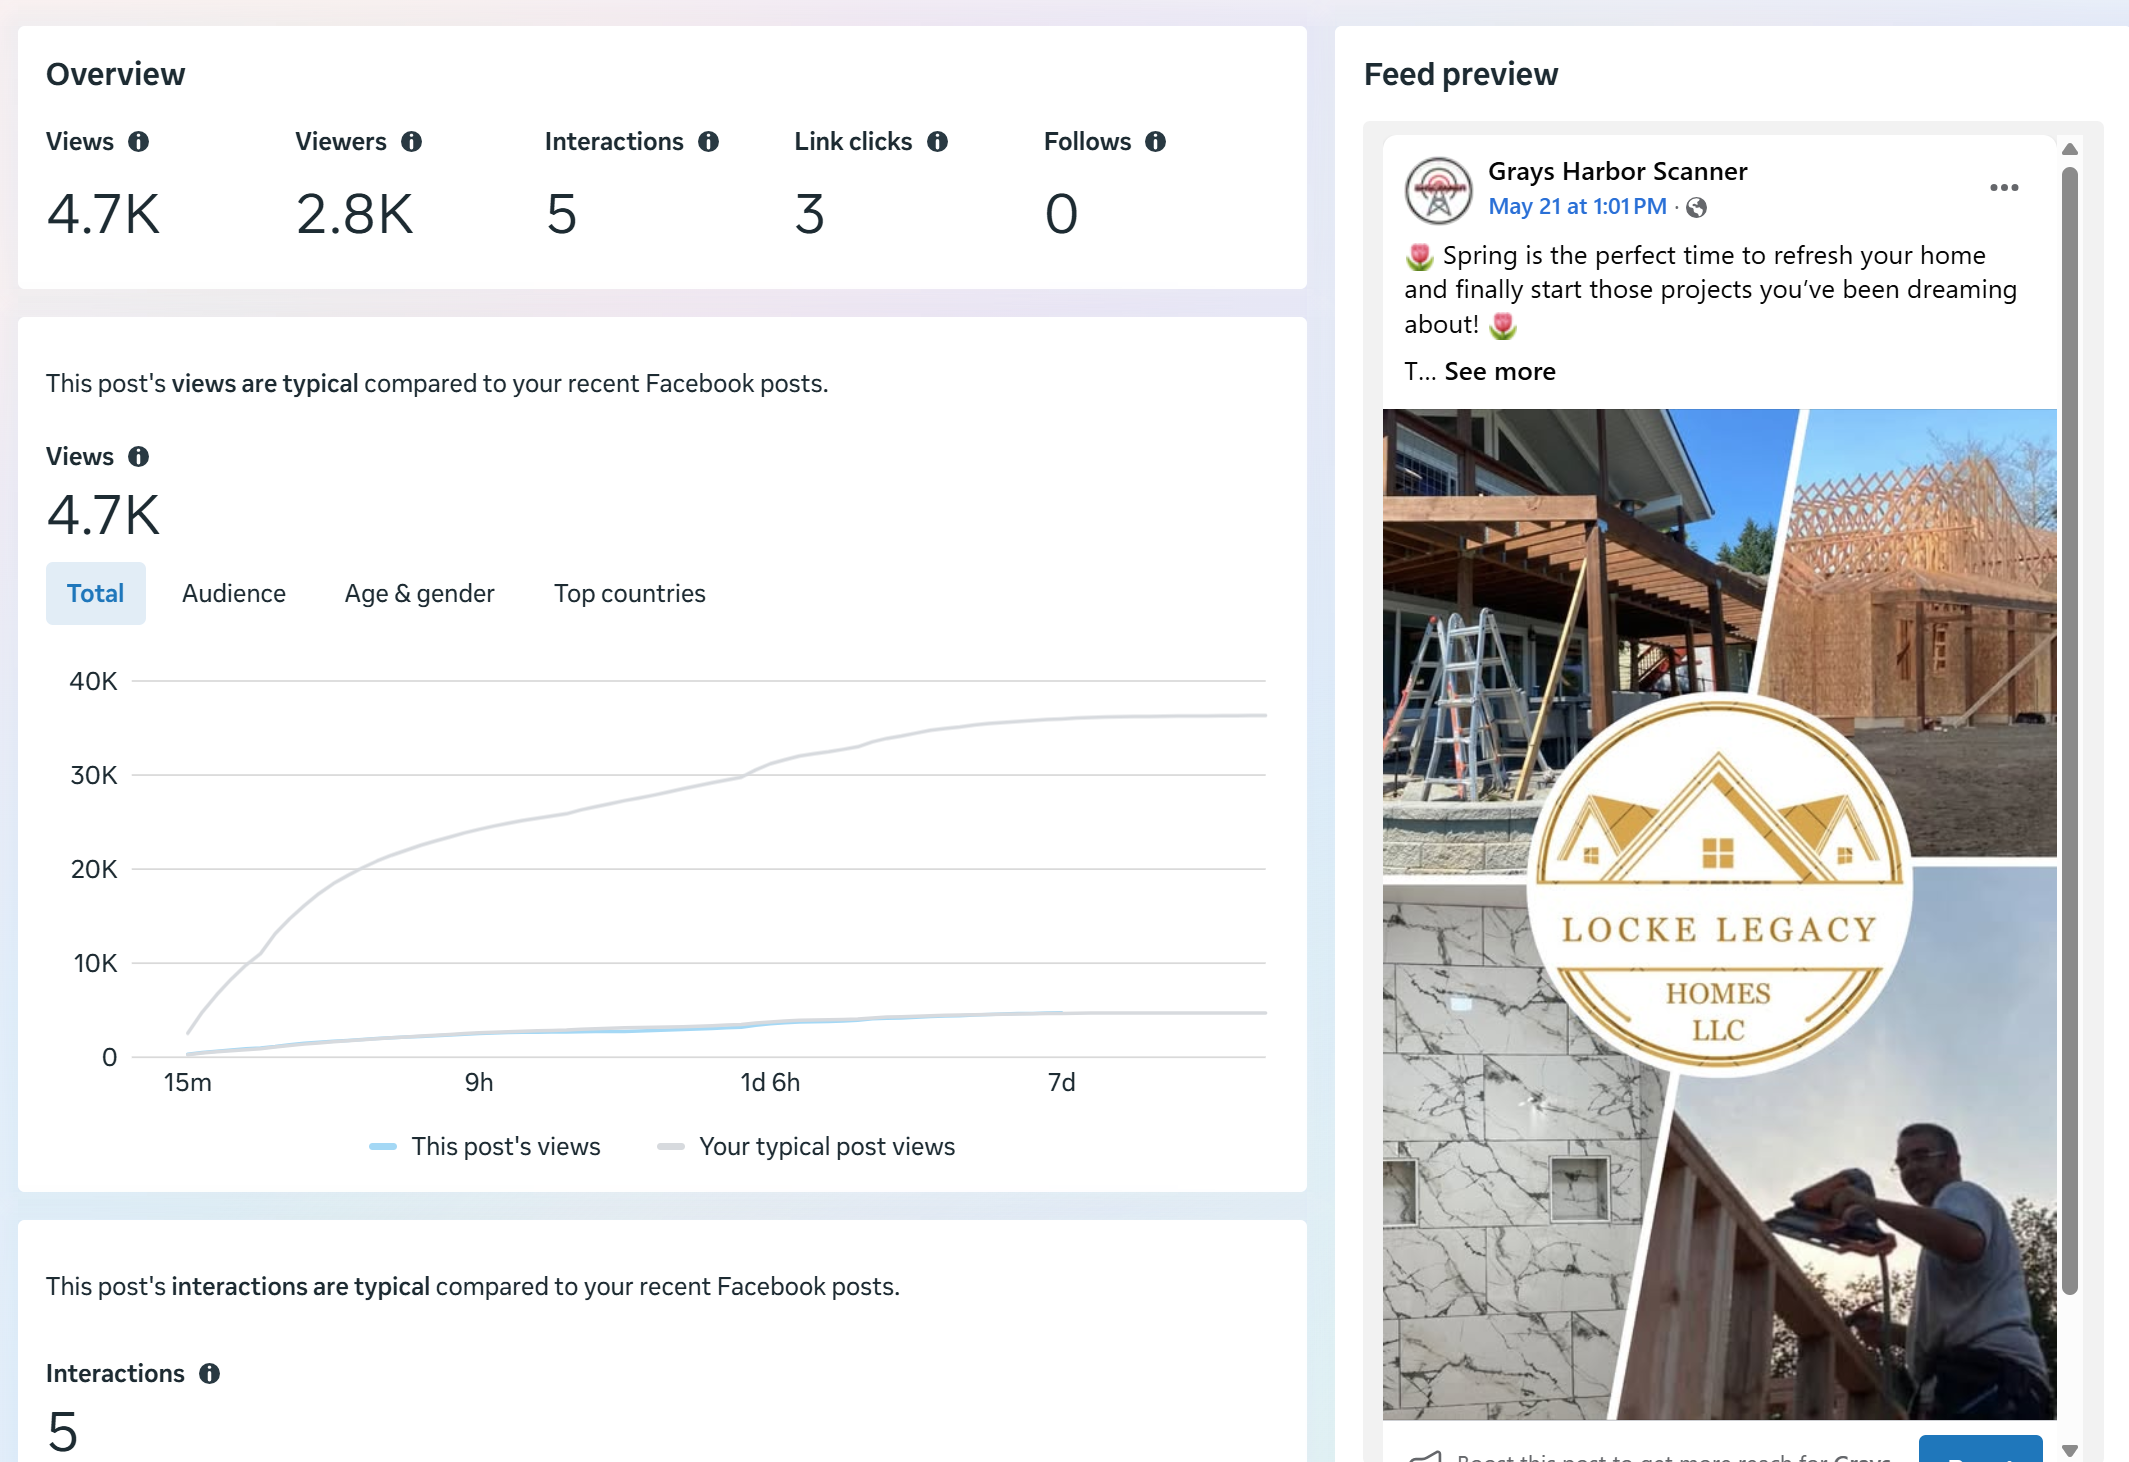Click the 1d 6h x-axis label
2129x1462 pixels.
pyautogui.click(x=770, y=1083)
